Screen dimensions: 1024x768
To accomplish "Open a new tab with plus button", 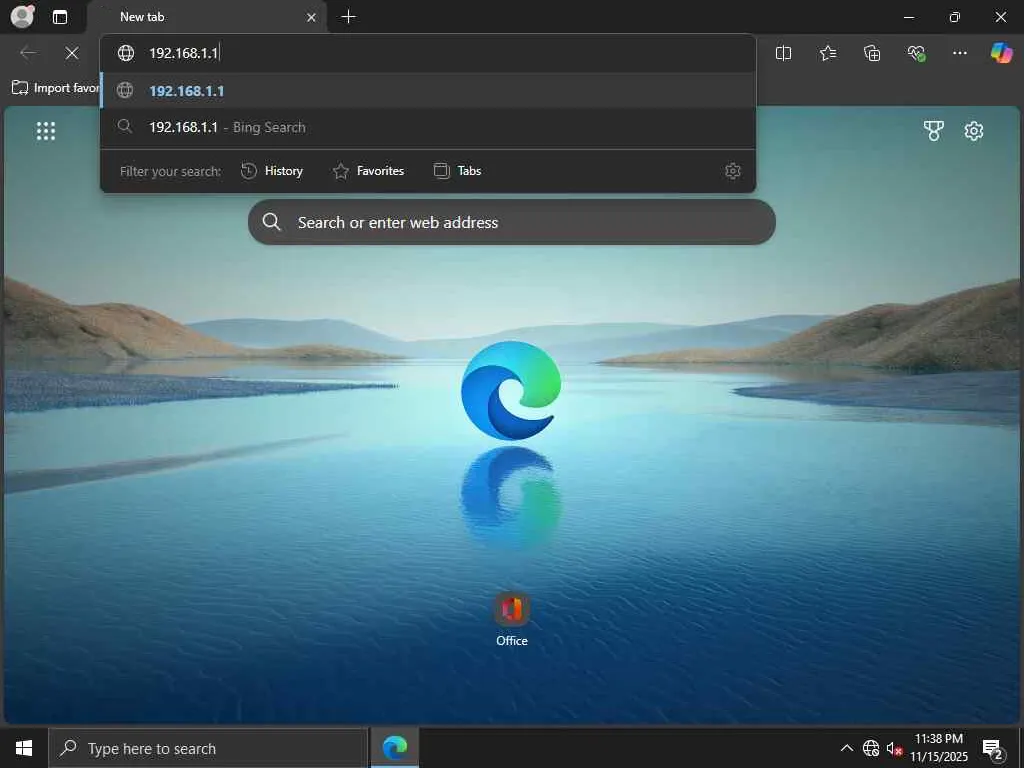I will tap(349, 17).
